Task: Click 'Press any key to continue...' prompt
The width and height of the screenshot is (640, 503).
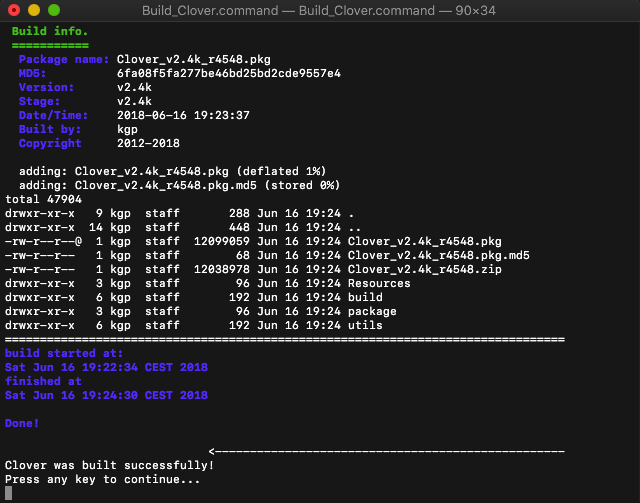Action: point(102,479)
